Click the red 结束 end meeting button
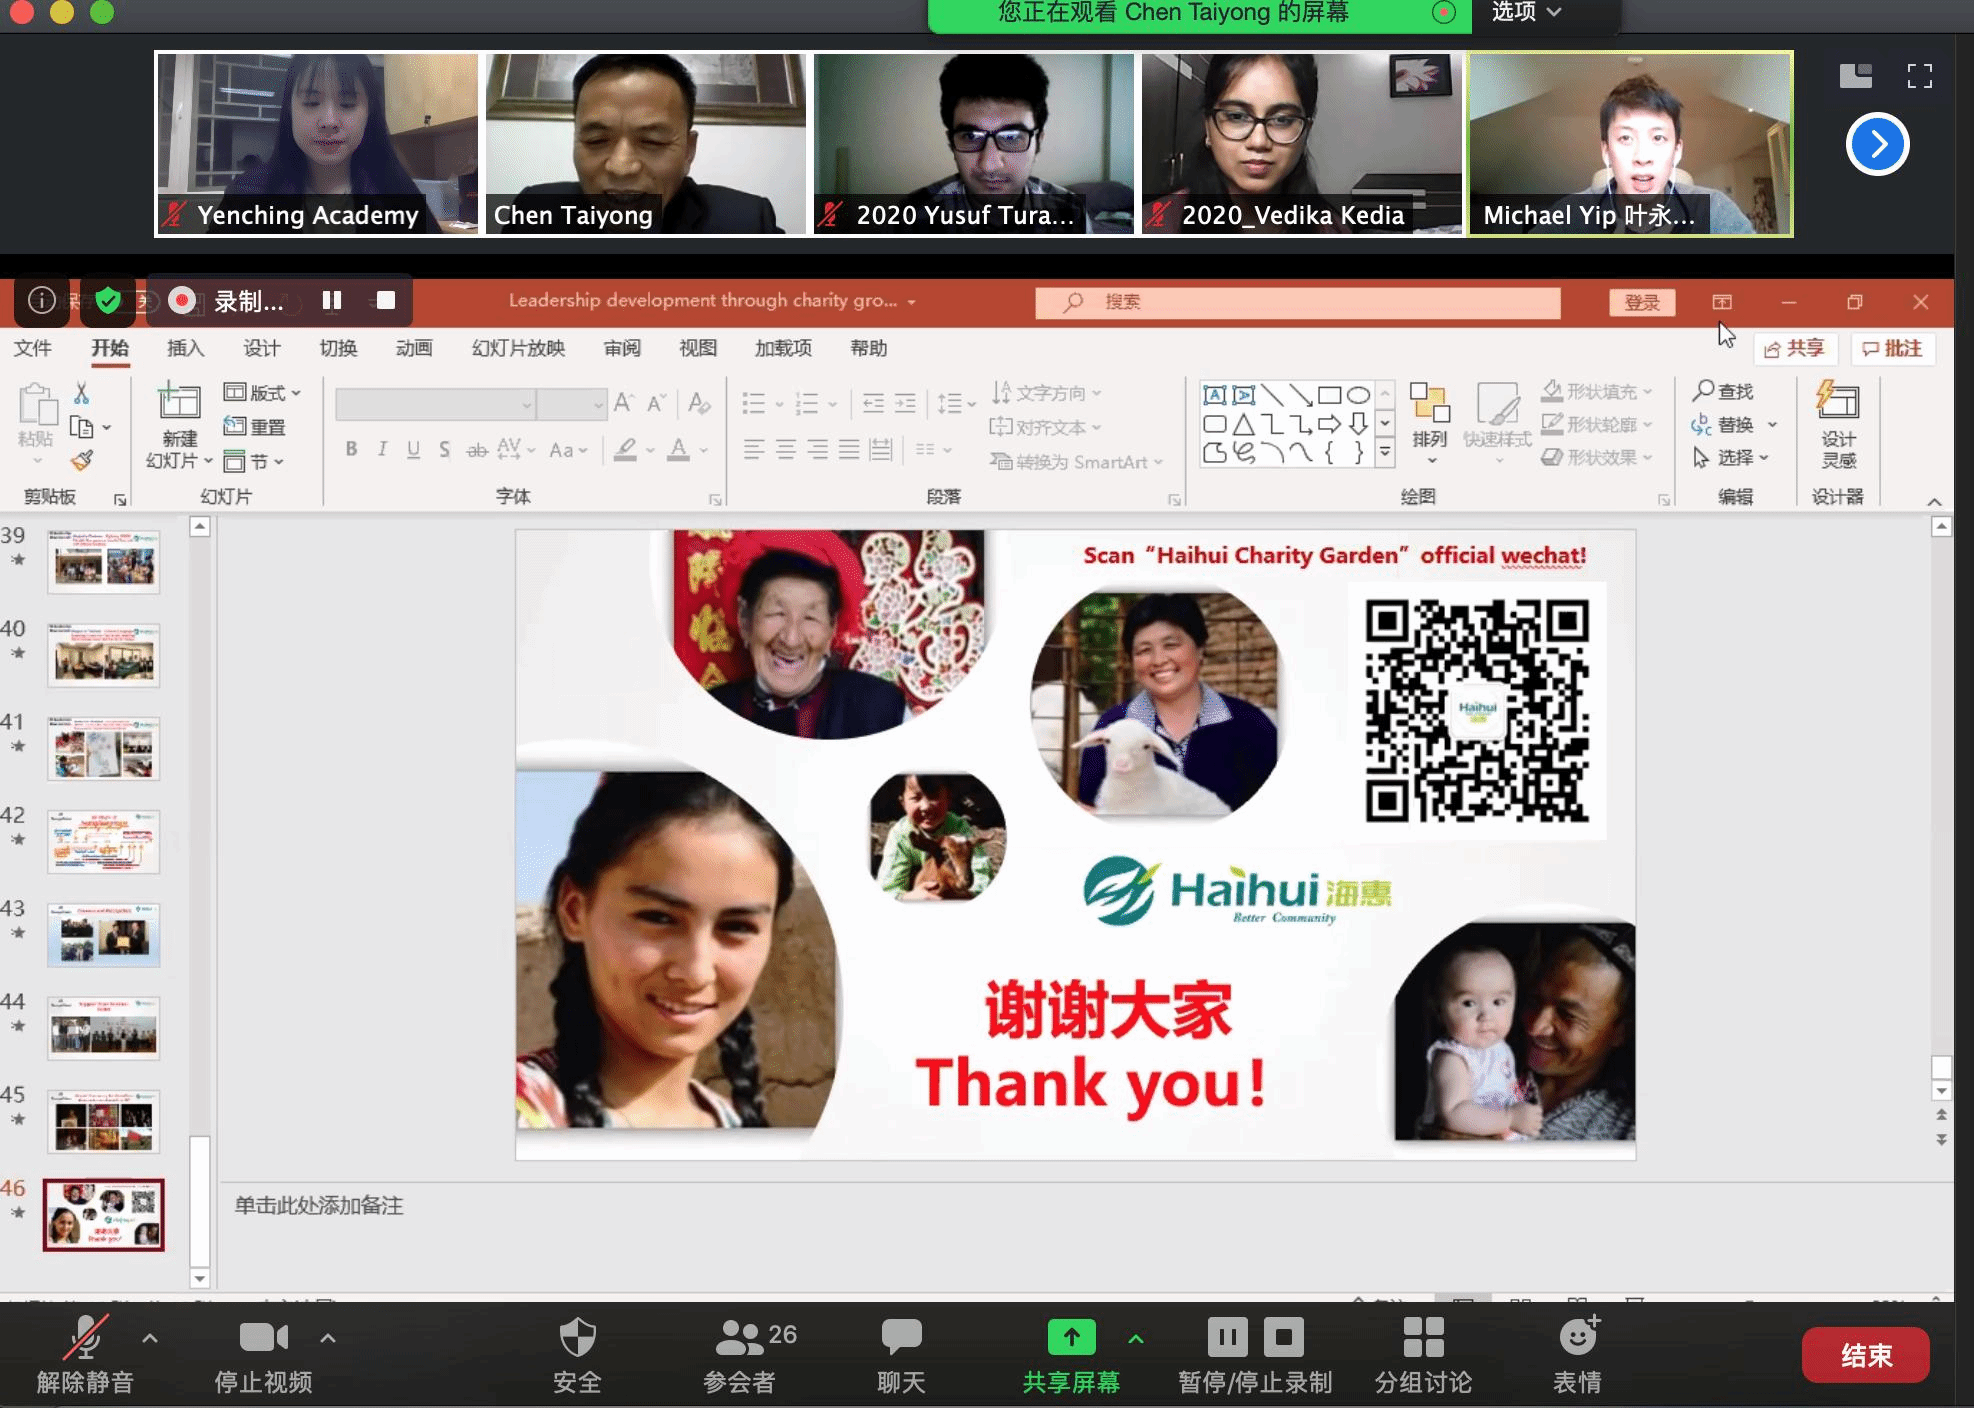Screen dimensions: 1974x1408 click(1865, 1355)
